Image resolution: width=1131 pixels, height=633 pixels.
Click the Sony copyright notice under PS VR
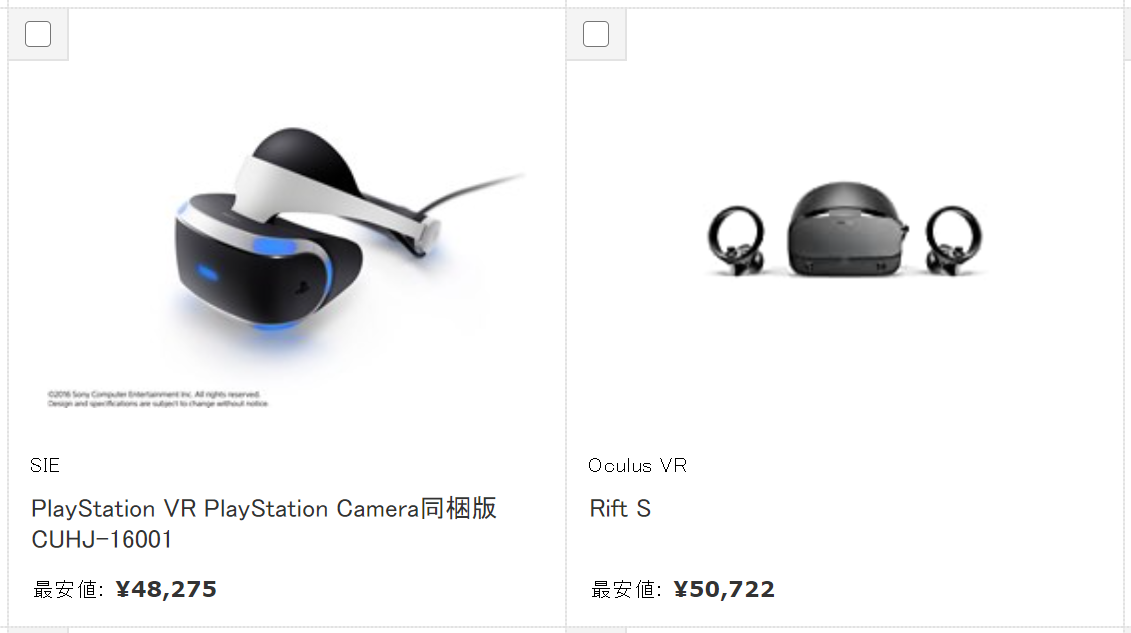(x=158, y=399)
